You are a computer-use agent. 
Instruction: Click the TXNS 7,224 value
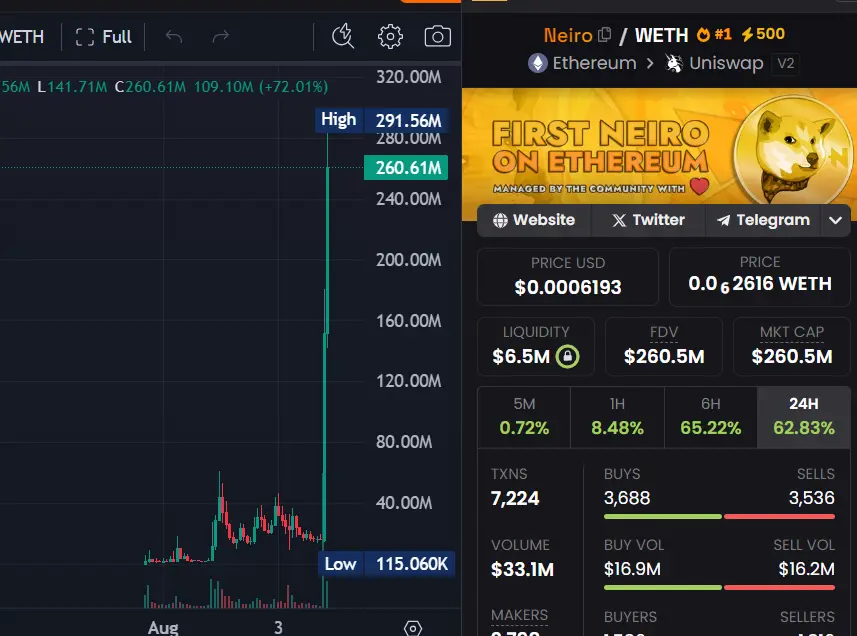pyautogui.click(x=515, y=498)
